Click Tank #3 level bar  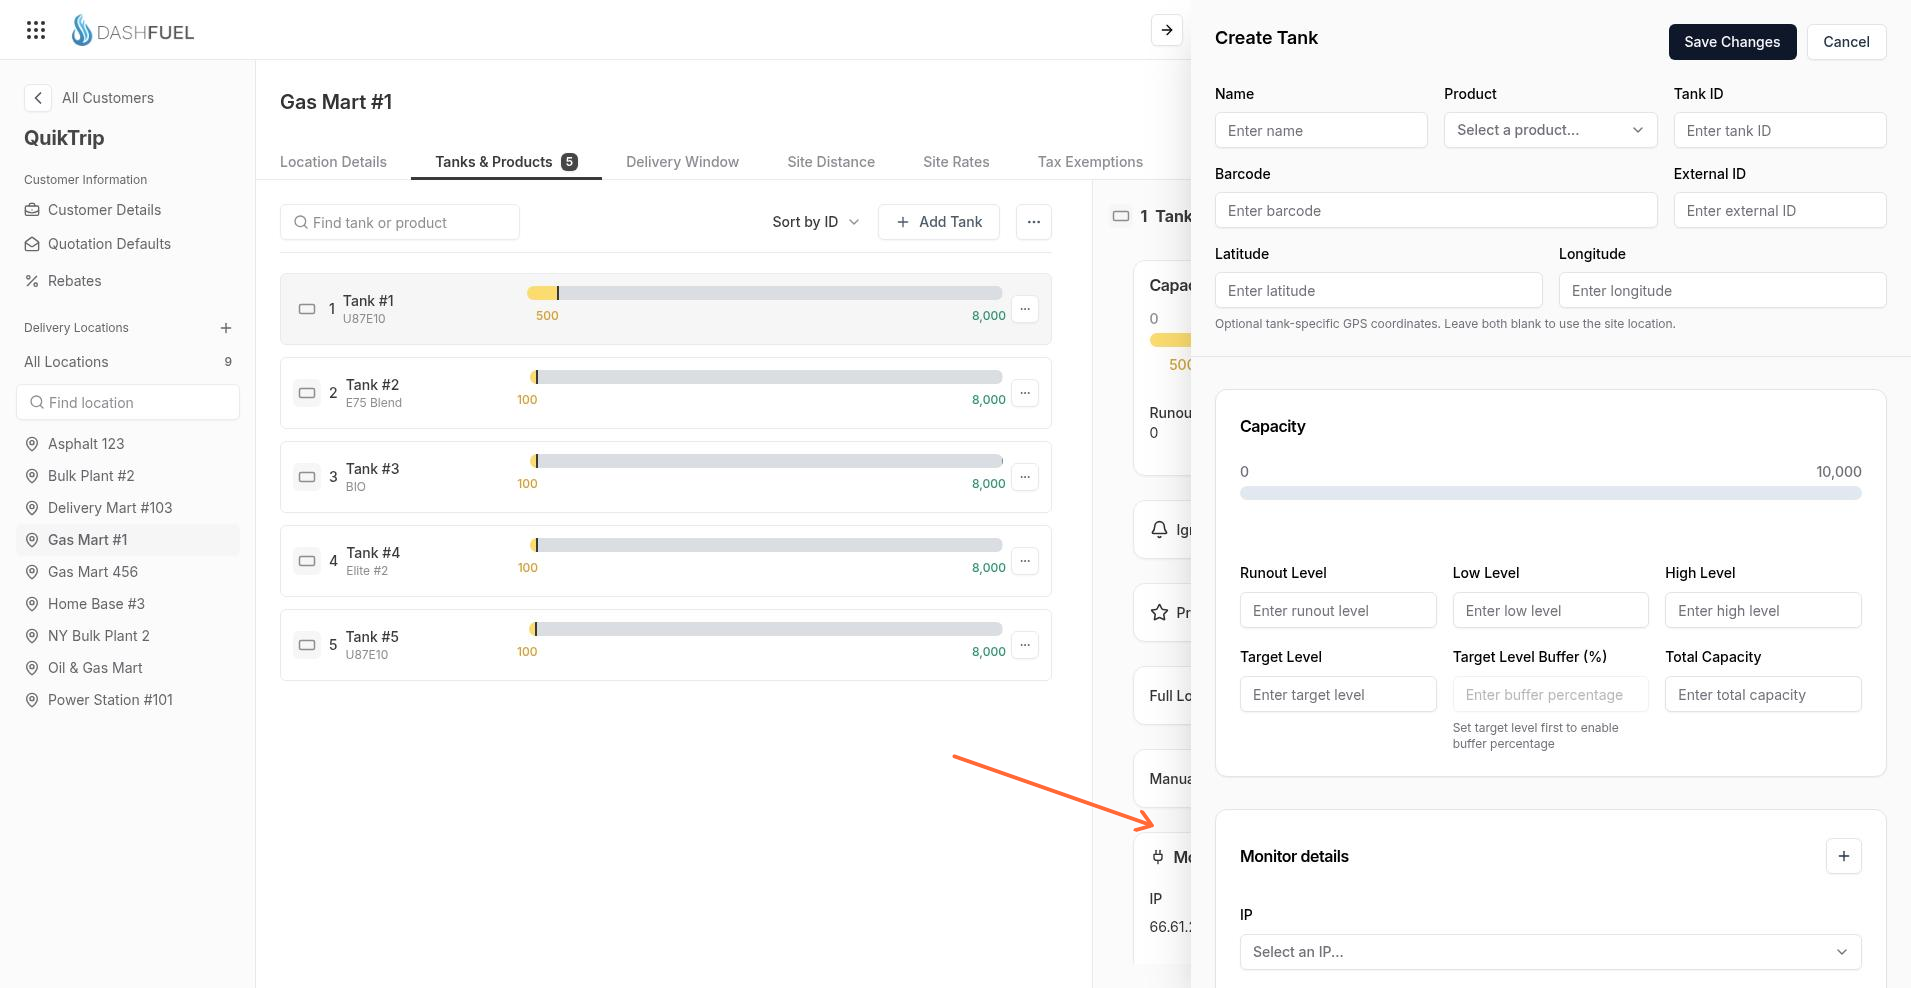coord(765,461)
